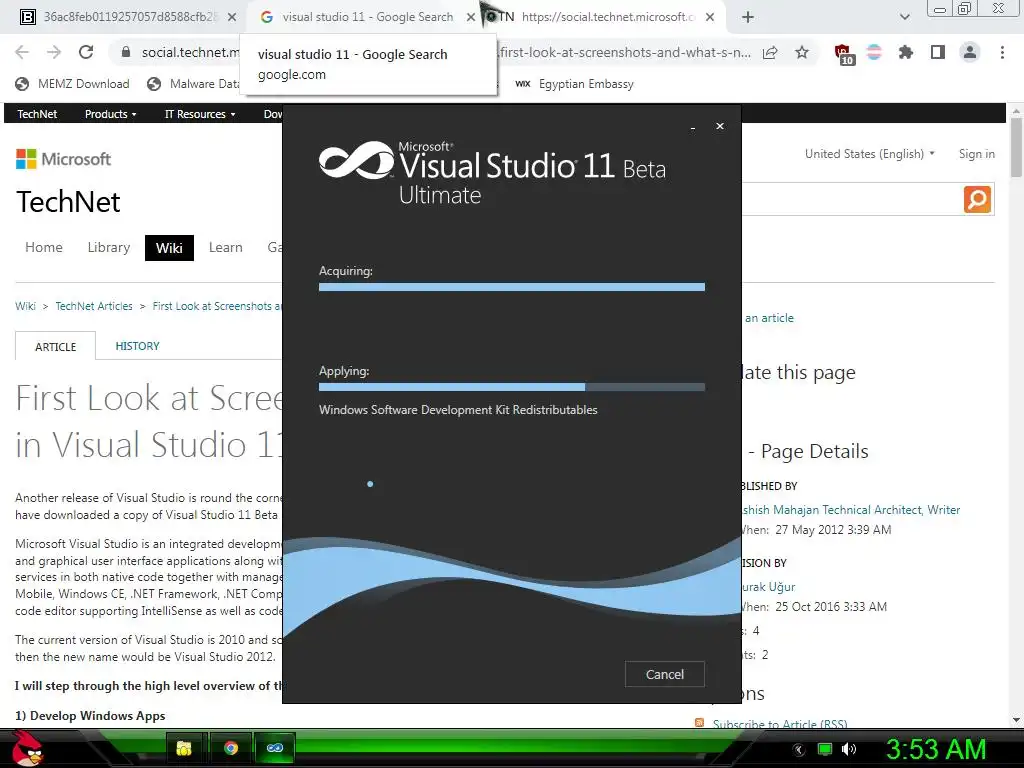The height and width of the screenshot is (768, 1024).
Task: Open the uBlock Origin extension icon
Action: tap(843, 54)
